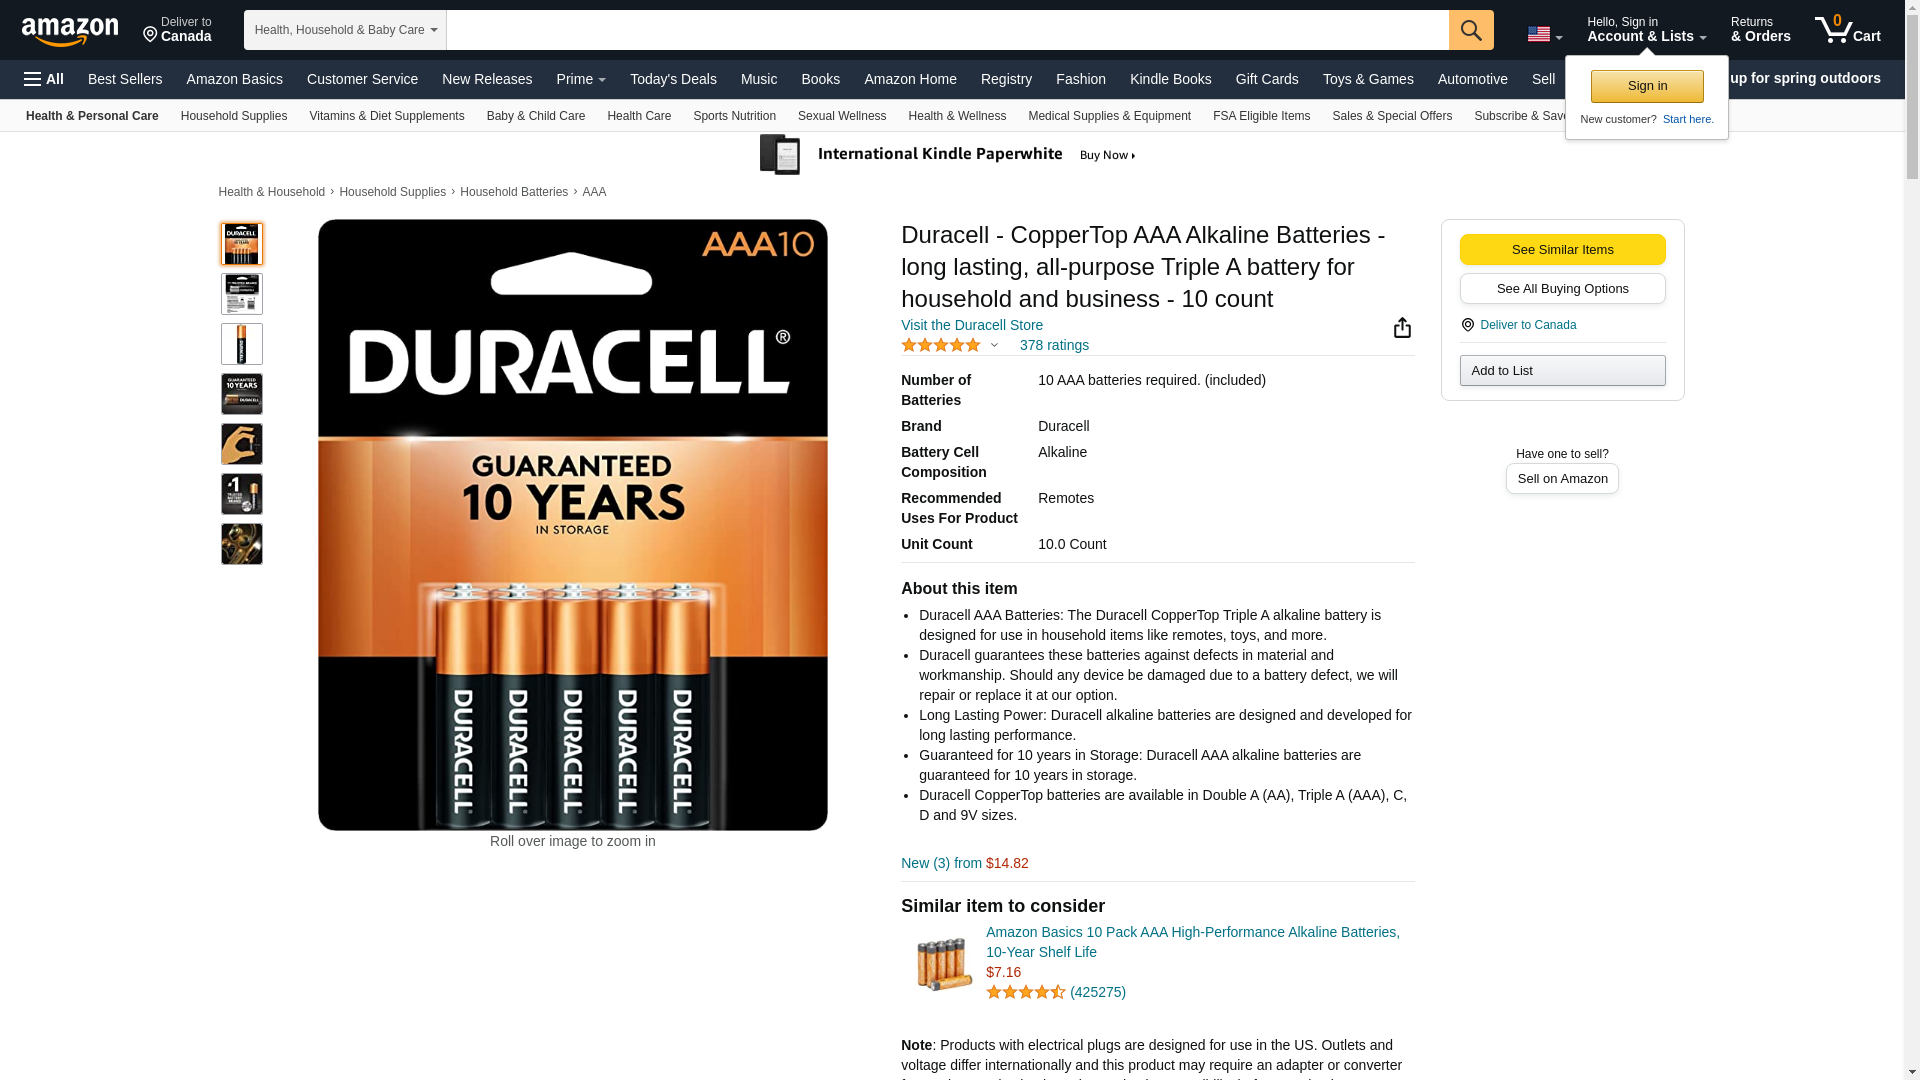Click into the search input field

click(947, 30)
